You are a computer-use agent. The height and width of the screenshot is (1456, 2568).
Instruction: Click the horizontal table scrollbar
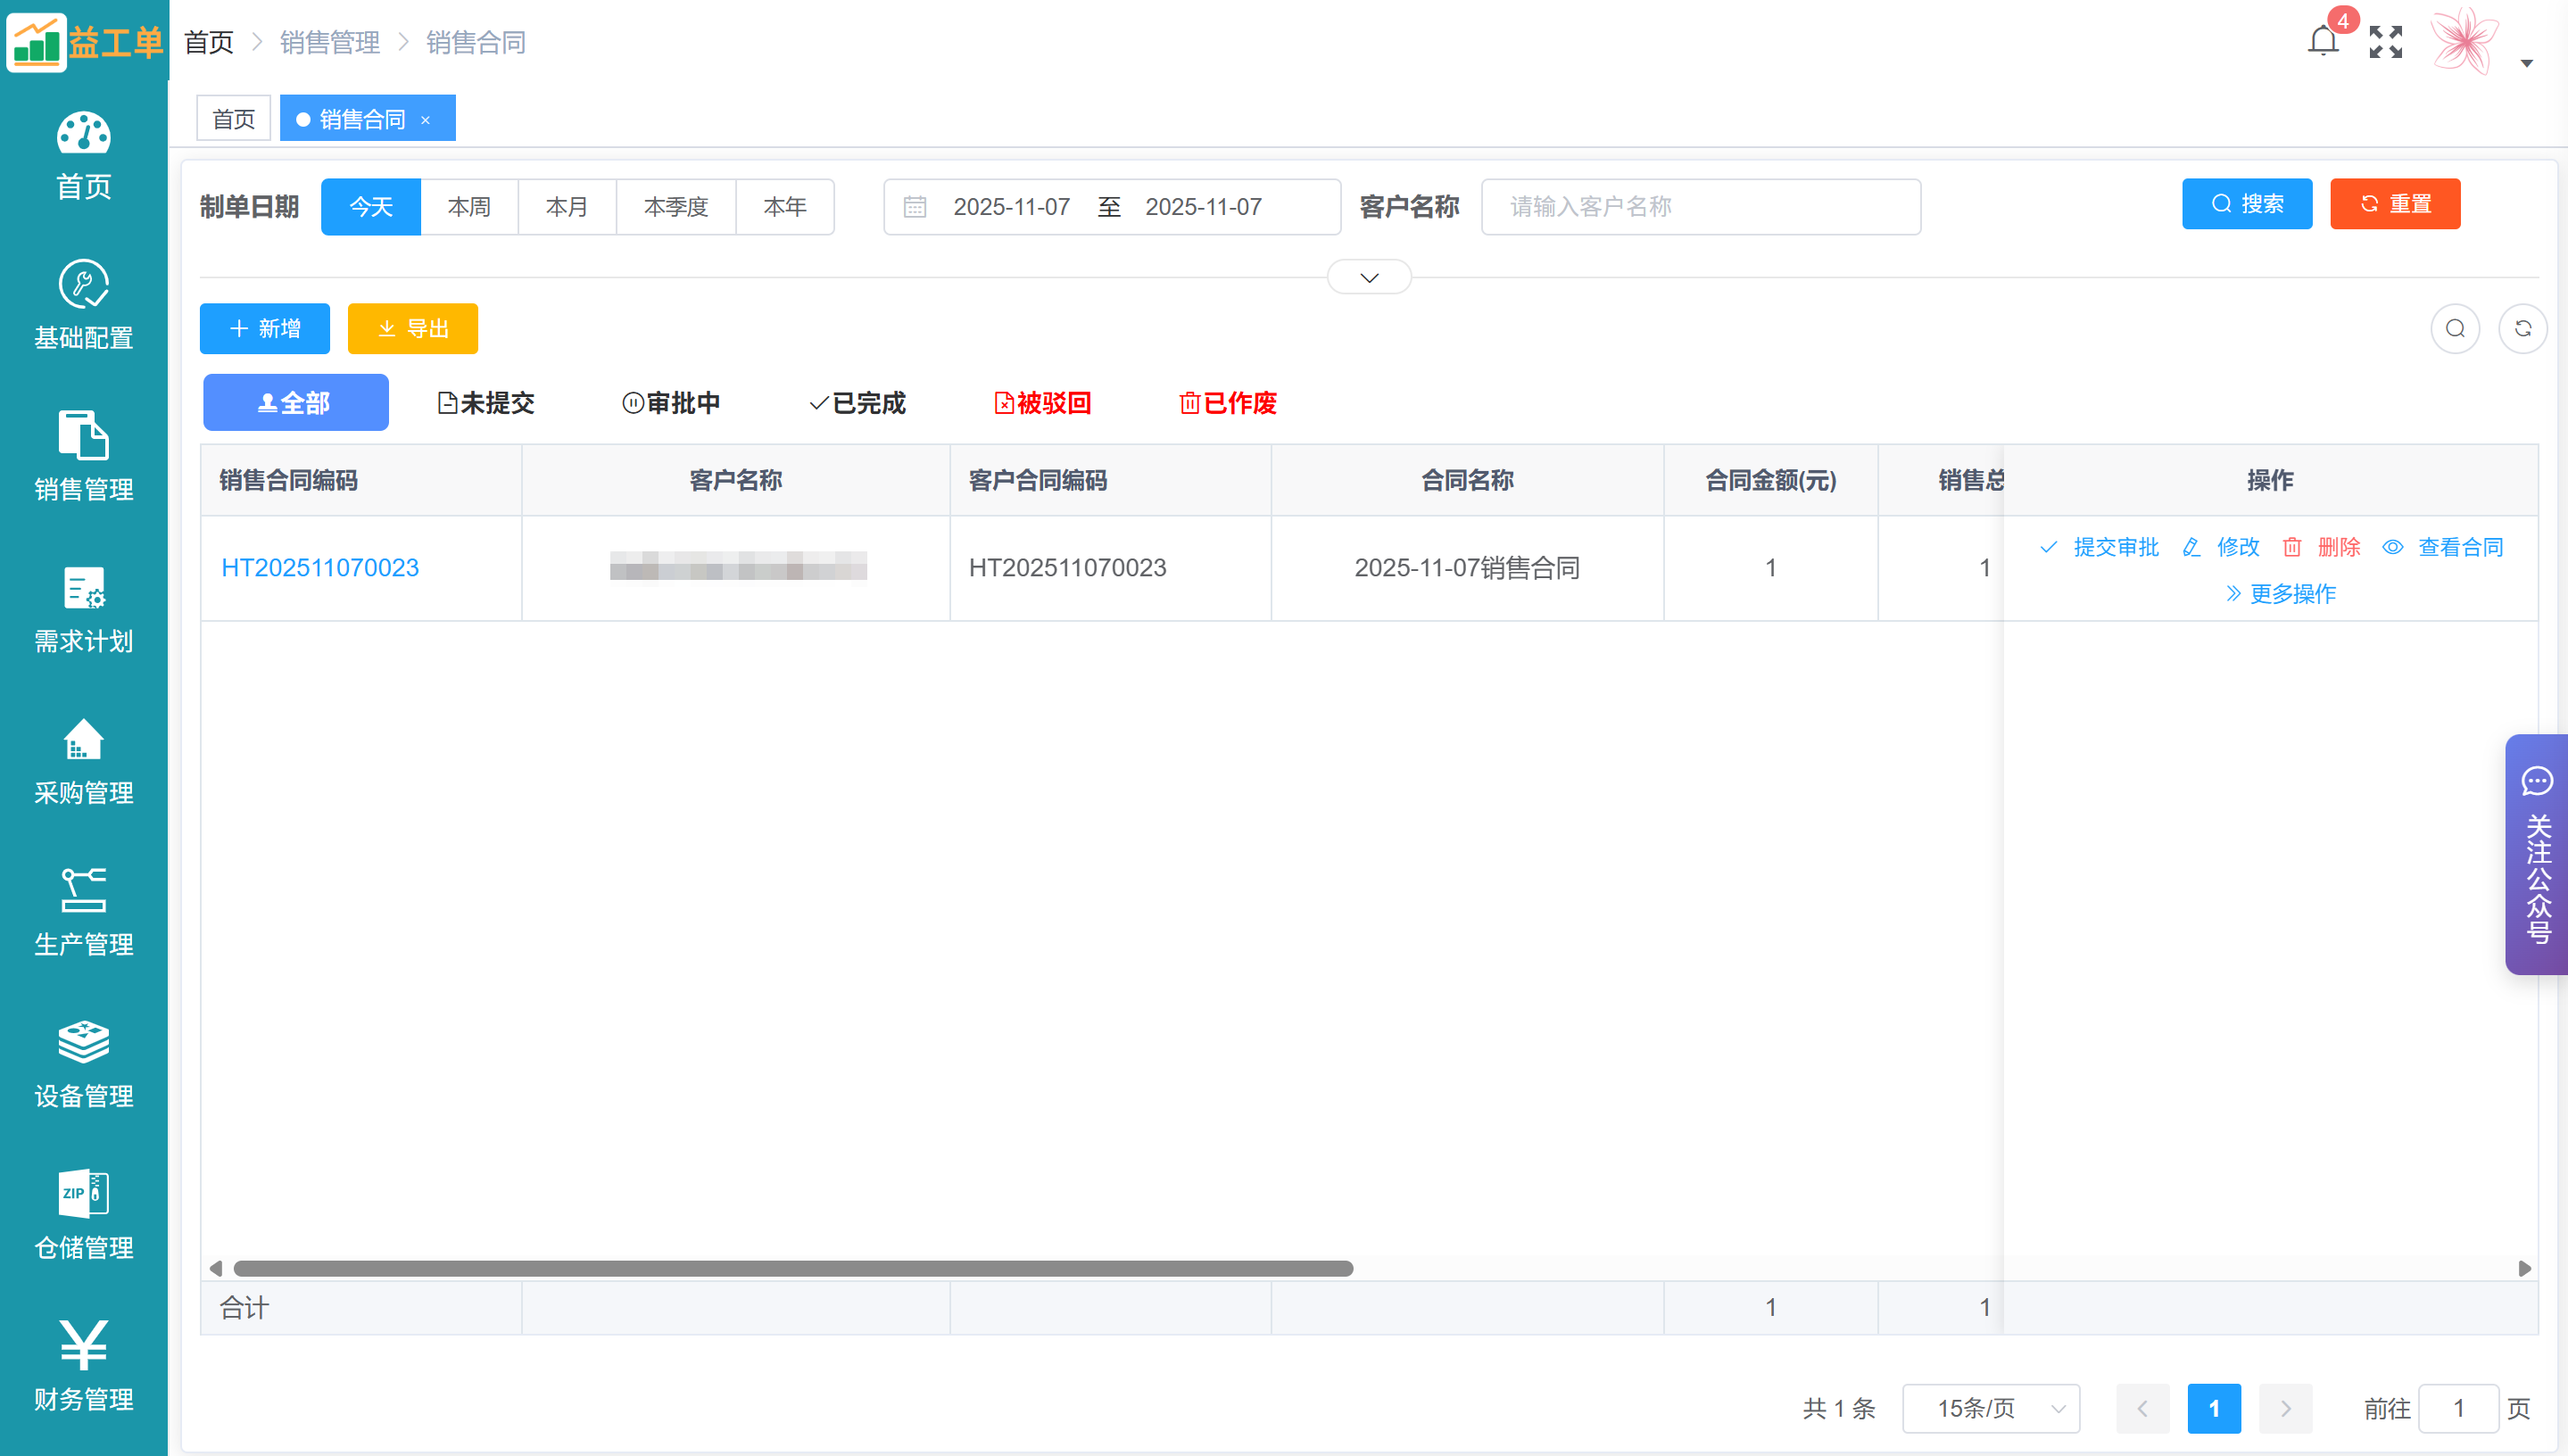point(792,1268)
